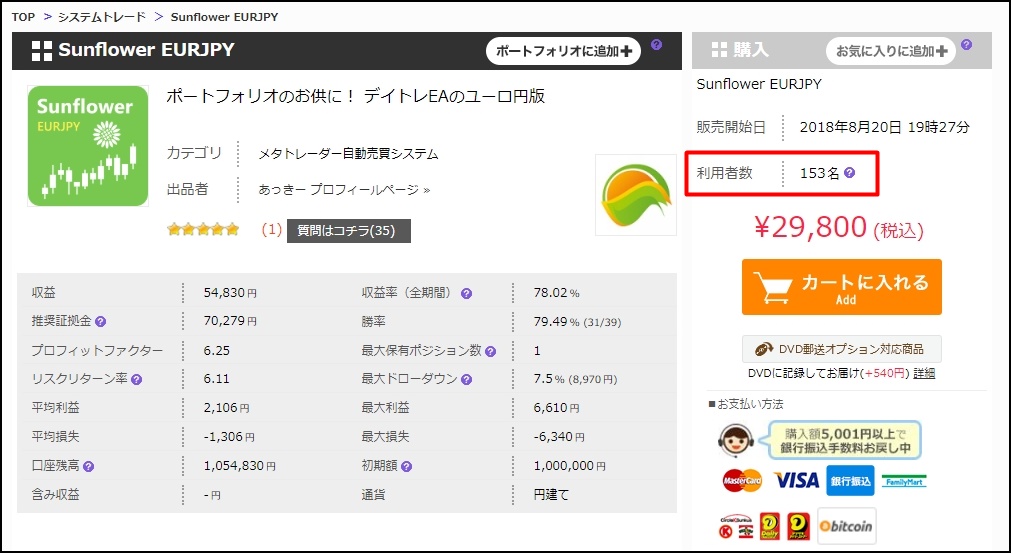Click the 初期額 value 1,000,000円
This screenshot has height=553, width=1011.
[569, 466]
